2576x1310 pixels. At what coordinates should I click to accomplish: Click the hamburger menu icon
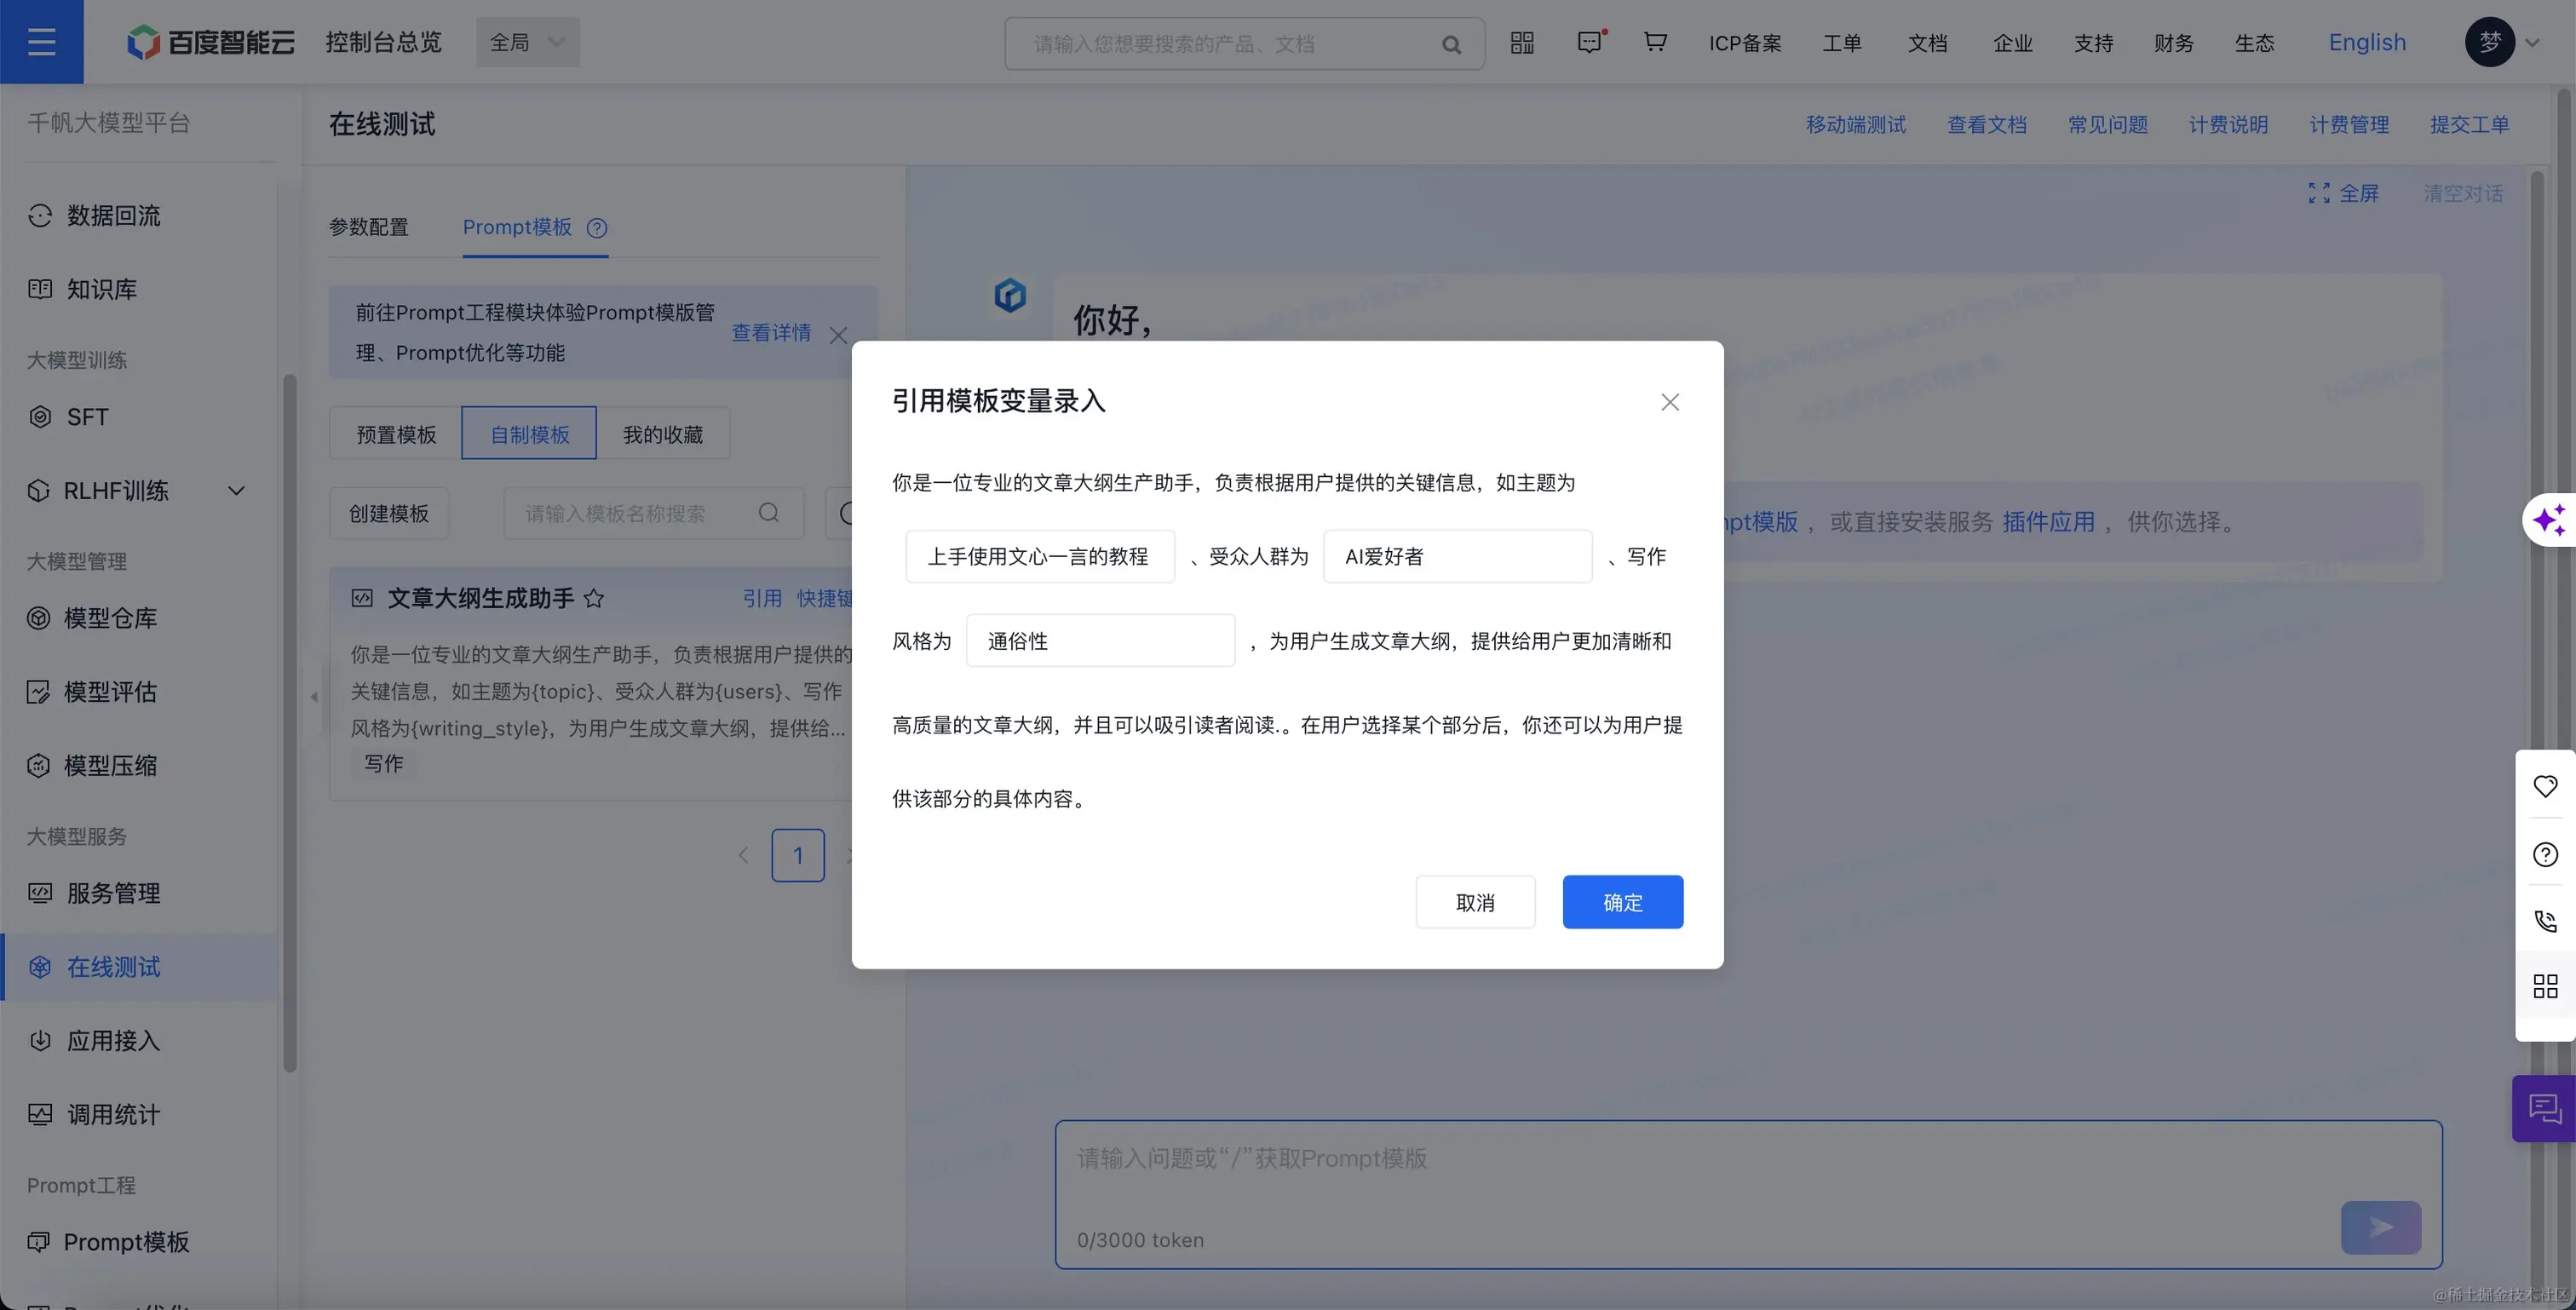point(41,42)
